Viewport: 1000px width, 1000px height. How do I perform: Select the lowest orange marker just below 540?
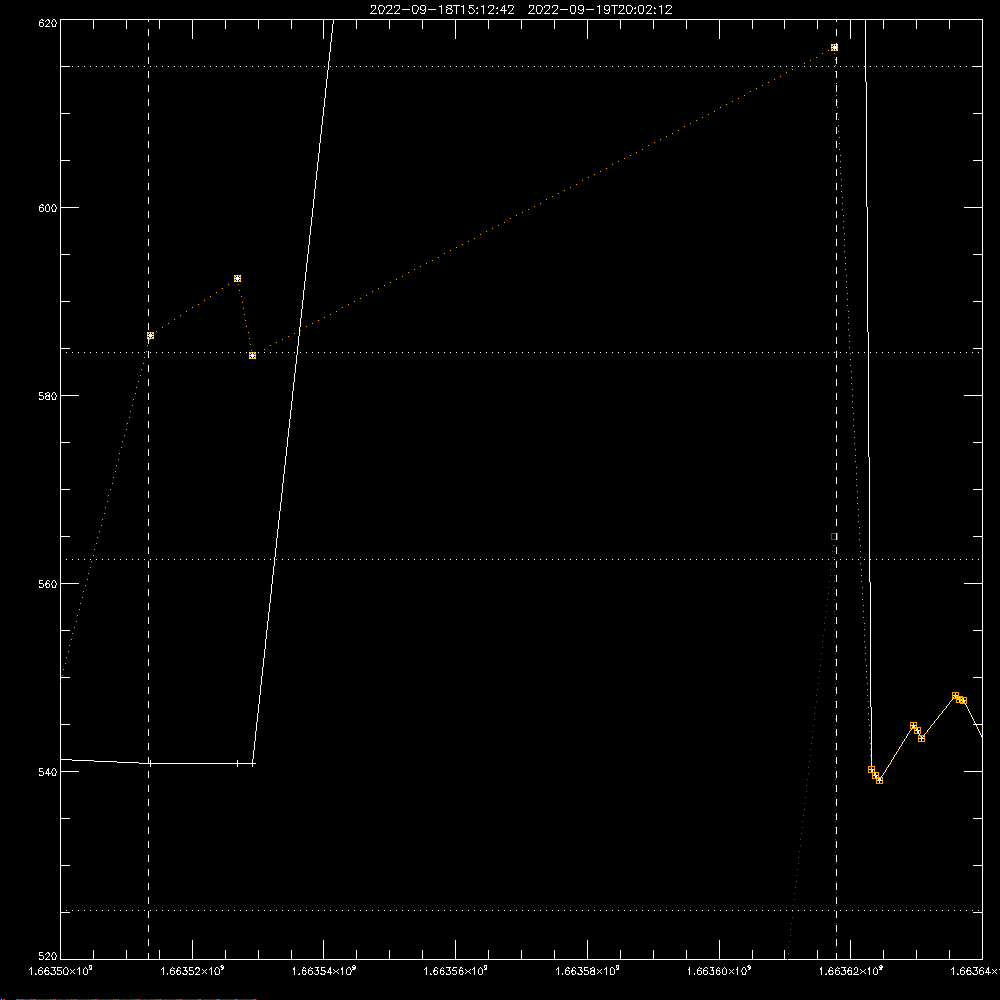click(879, 780)
